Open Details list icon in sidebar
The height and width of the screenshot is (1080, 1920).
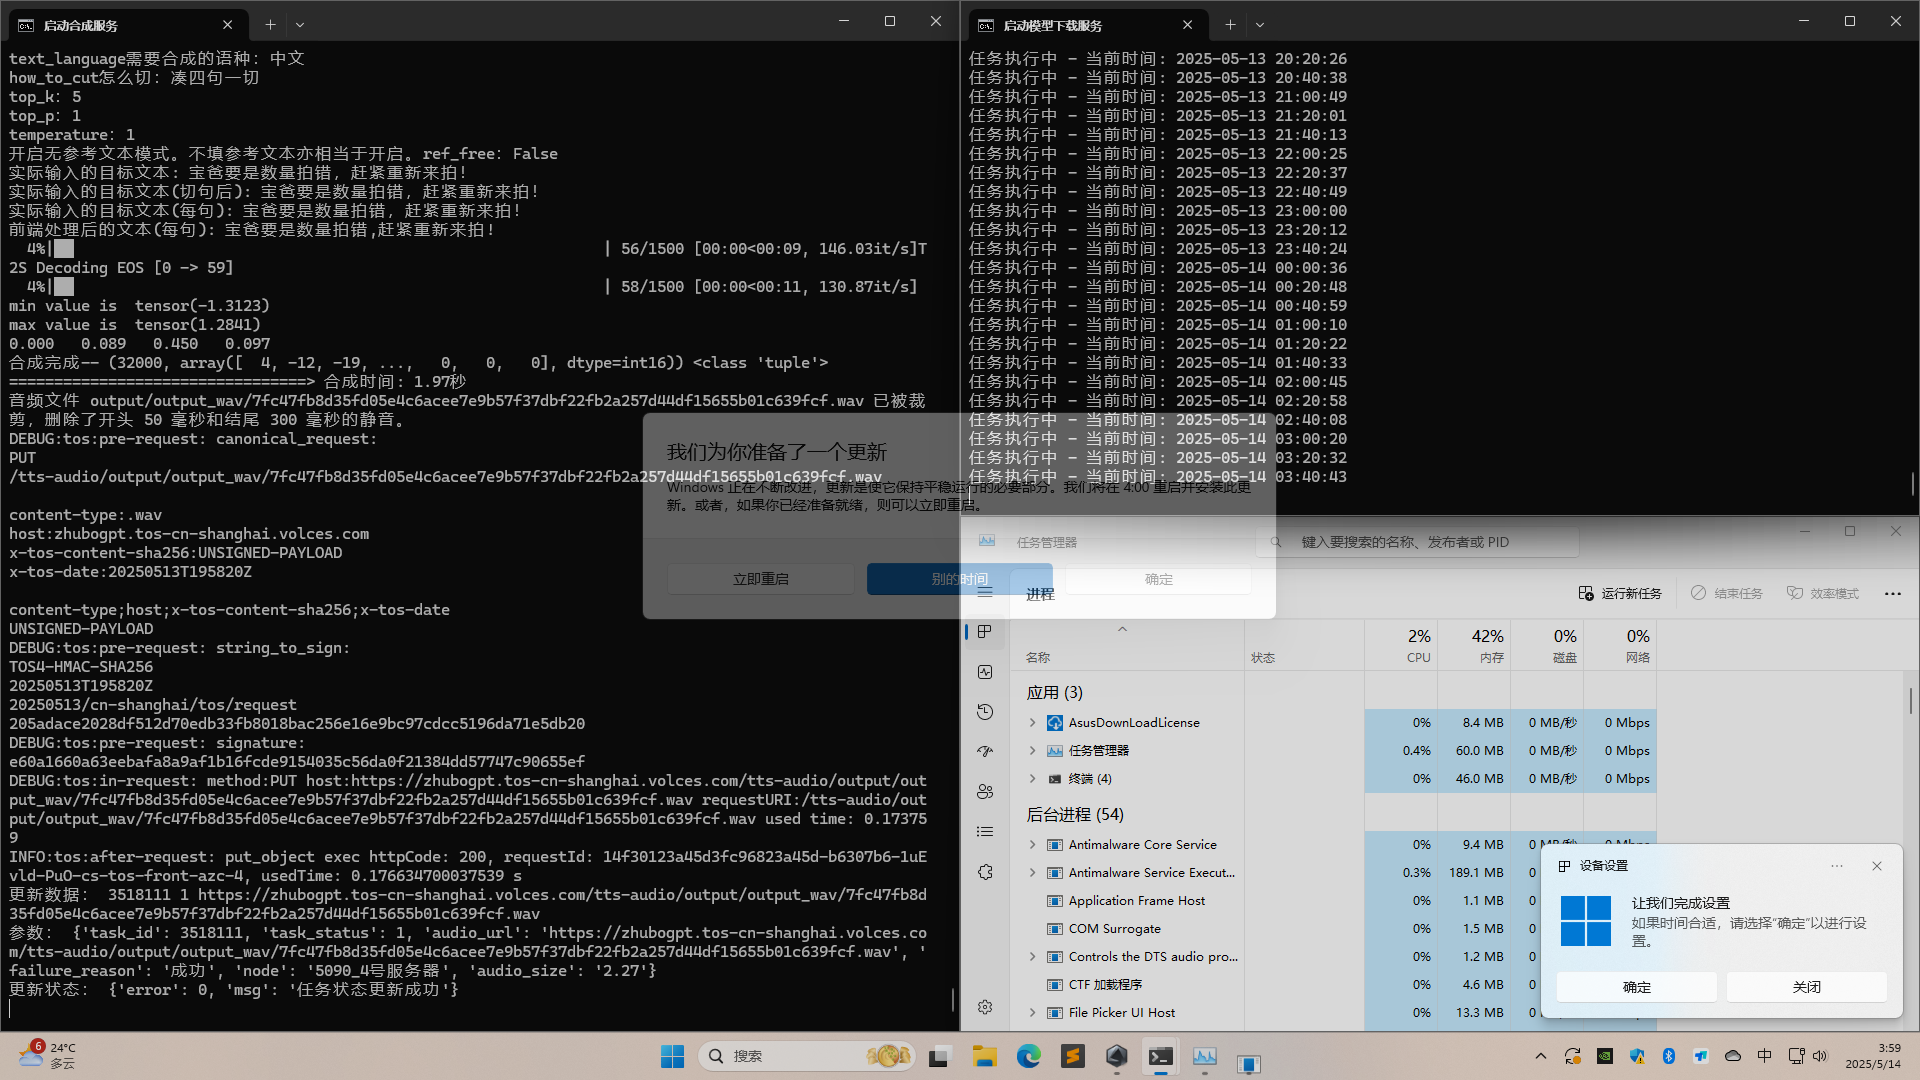coord(985,832)
